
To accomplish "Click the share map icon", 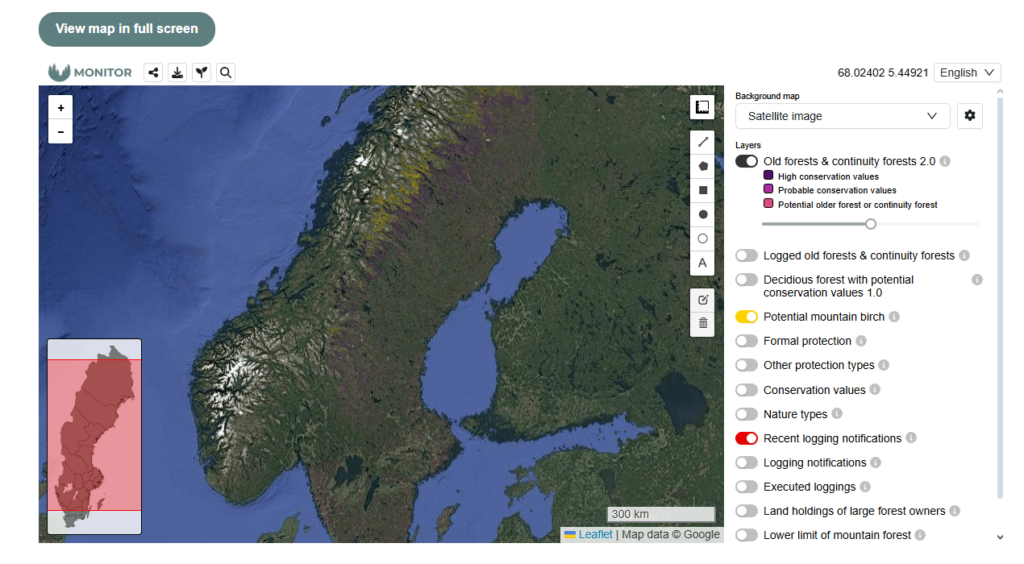I will [153, 72].
